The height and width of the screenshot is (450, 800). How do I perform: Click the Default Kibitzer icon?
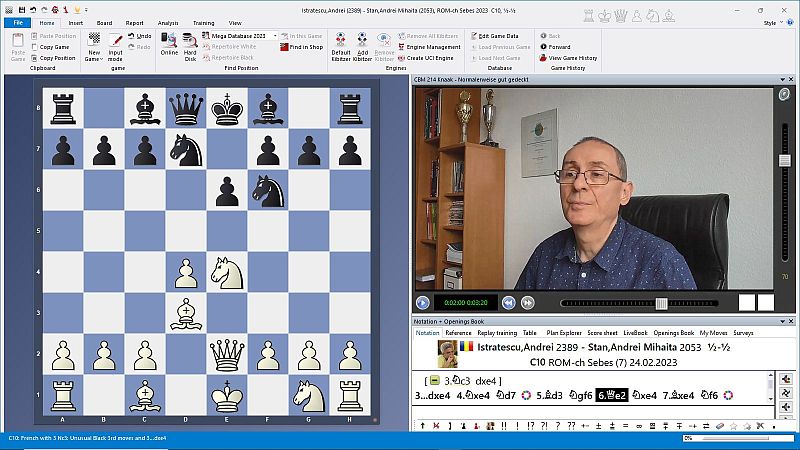(x=340, y=44)
